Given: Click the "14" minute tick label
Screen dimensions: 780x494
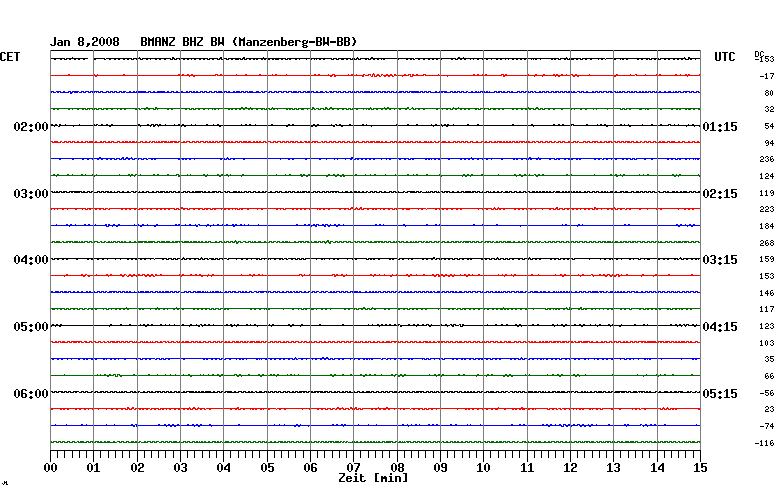Looking at the screenshot, I should [x=657, y=468].
